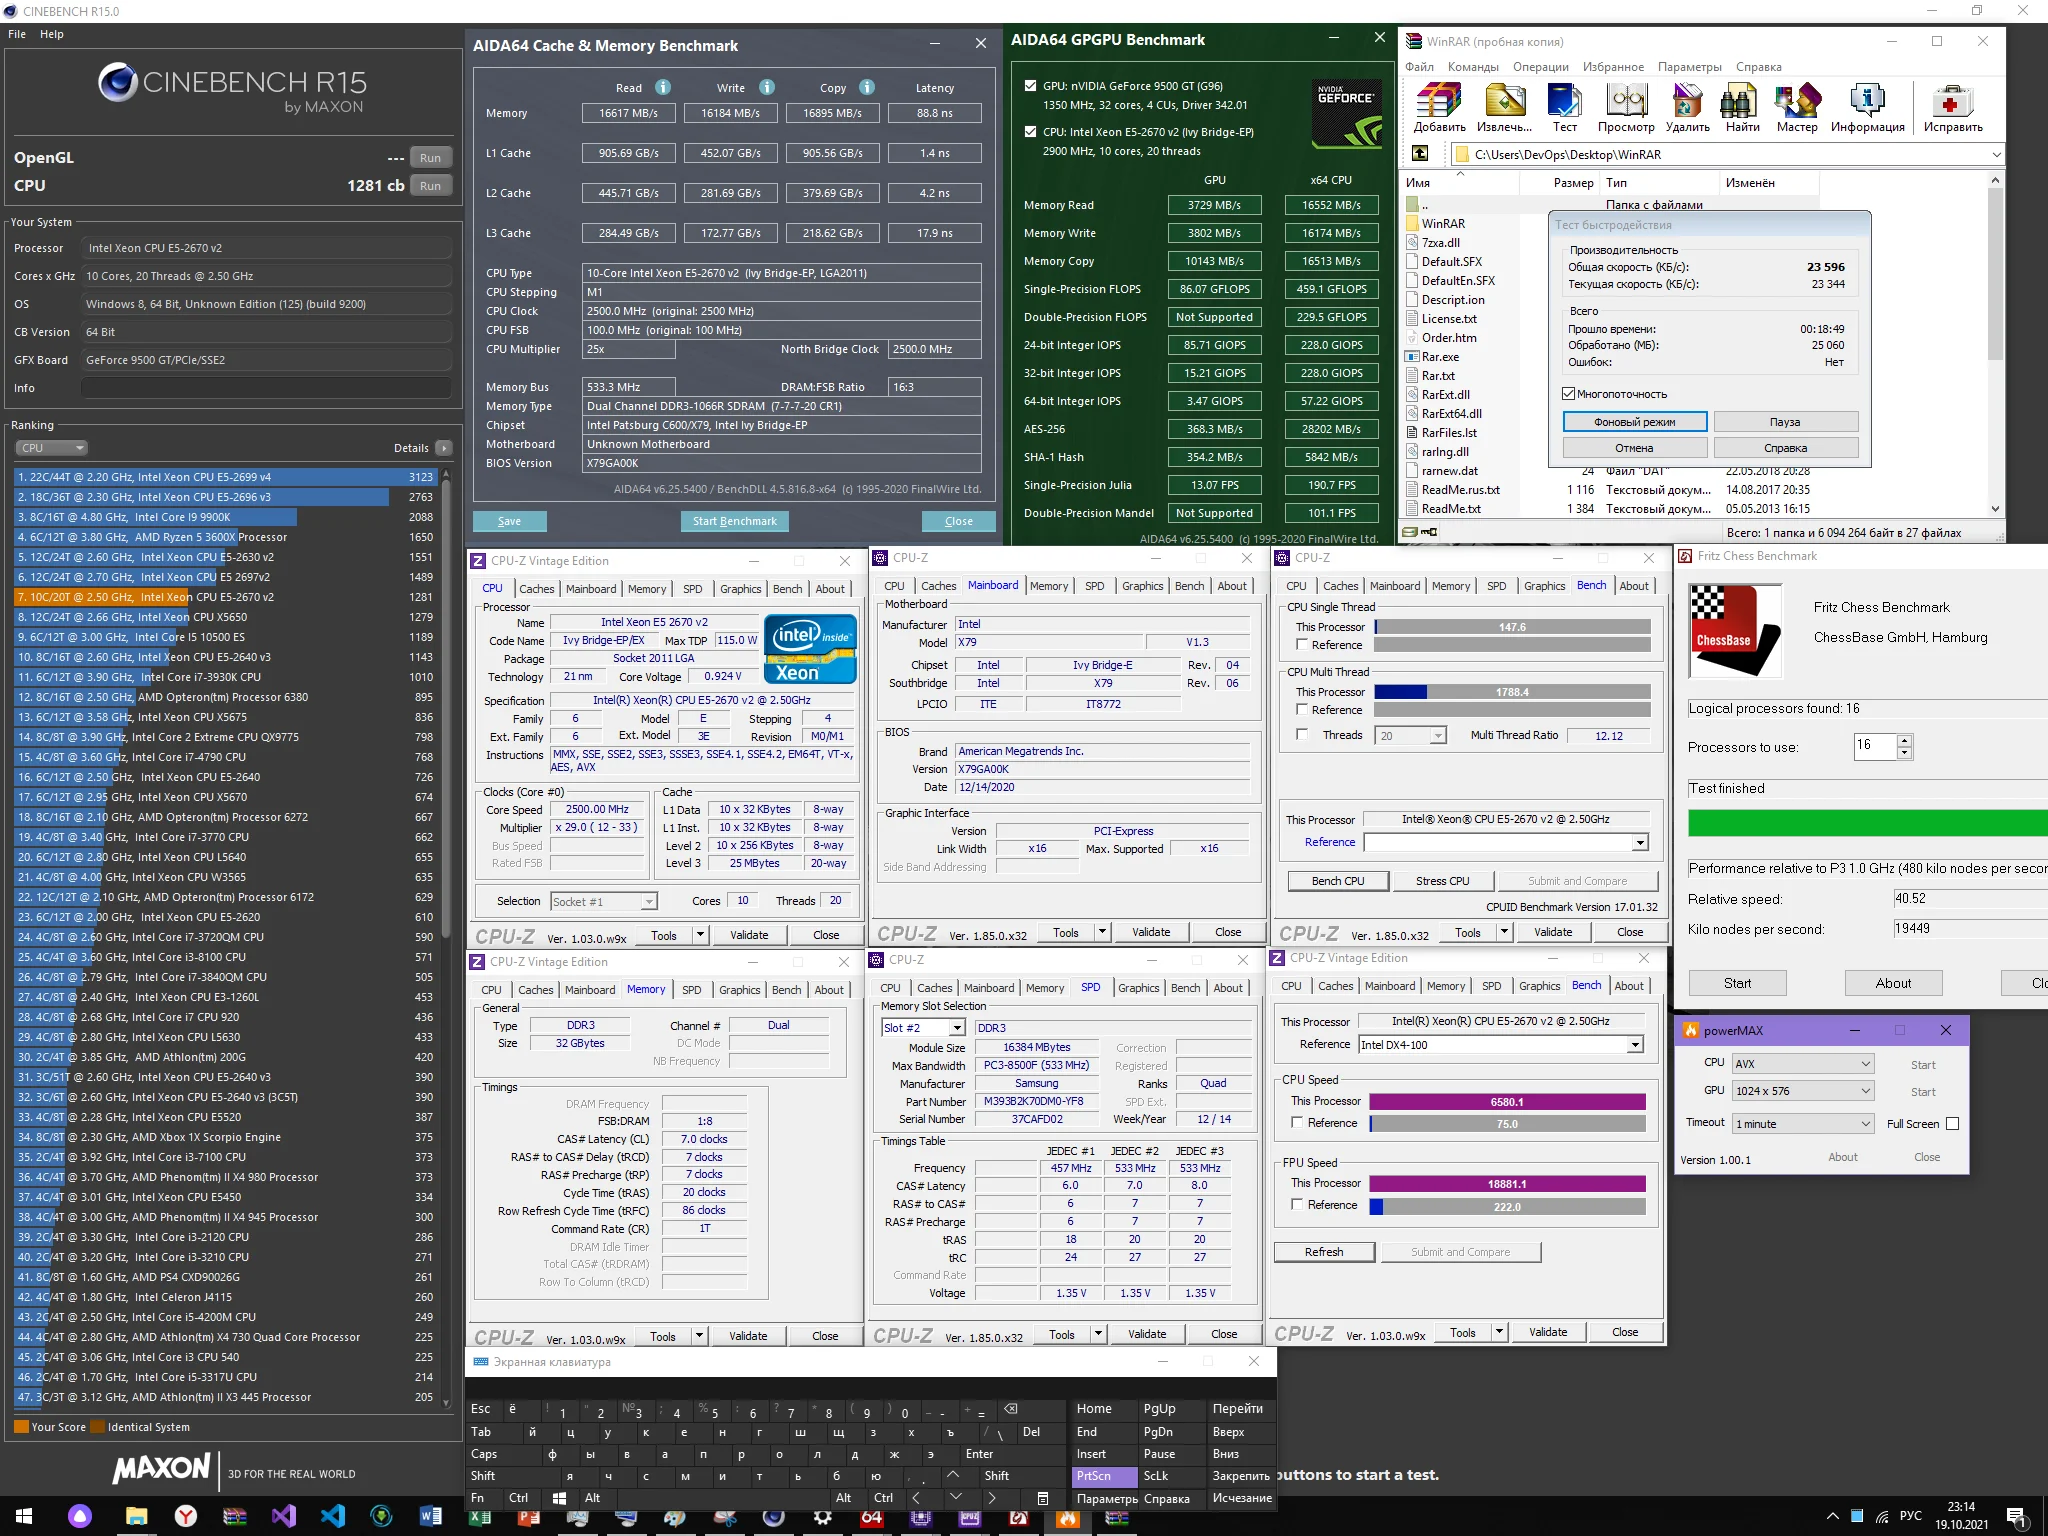
Task: Increase the Processors to use spinner
Action: [1904, 741]
